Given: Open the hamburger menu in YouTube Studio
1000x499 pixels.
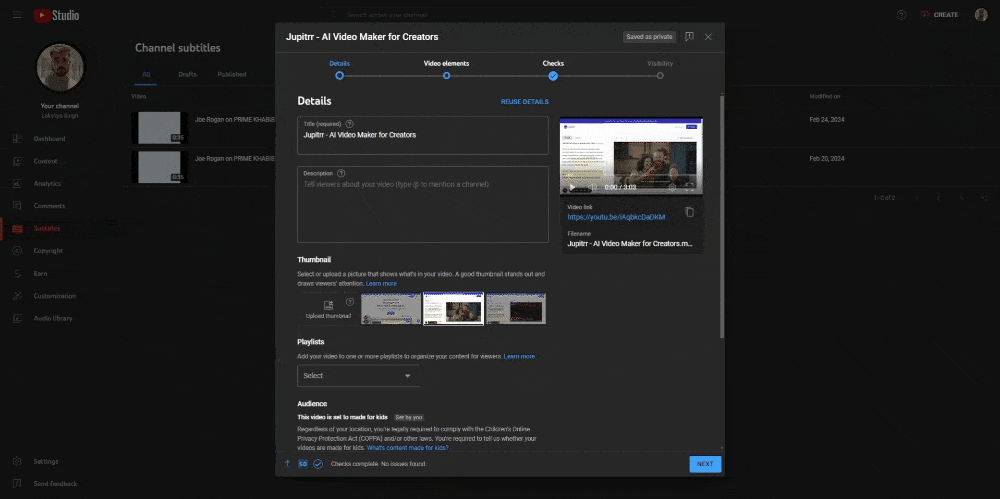Looking at the screenshot, I should (17, 15).
